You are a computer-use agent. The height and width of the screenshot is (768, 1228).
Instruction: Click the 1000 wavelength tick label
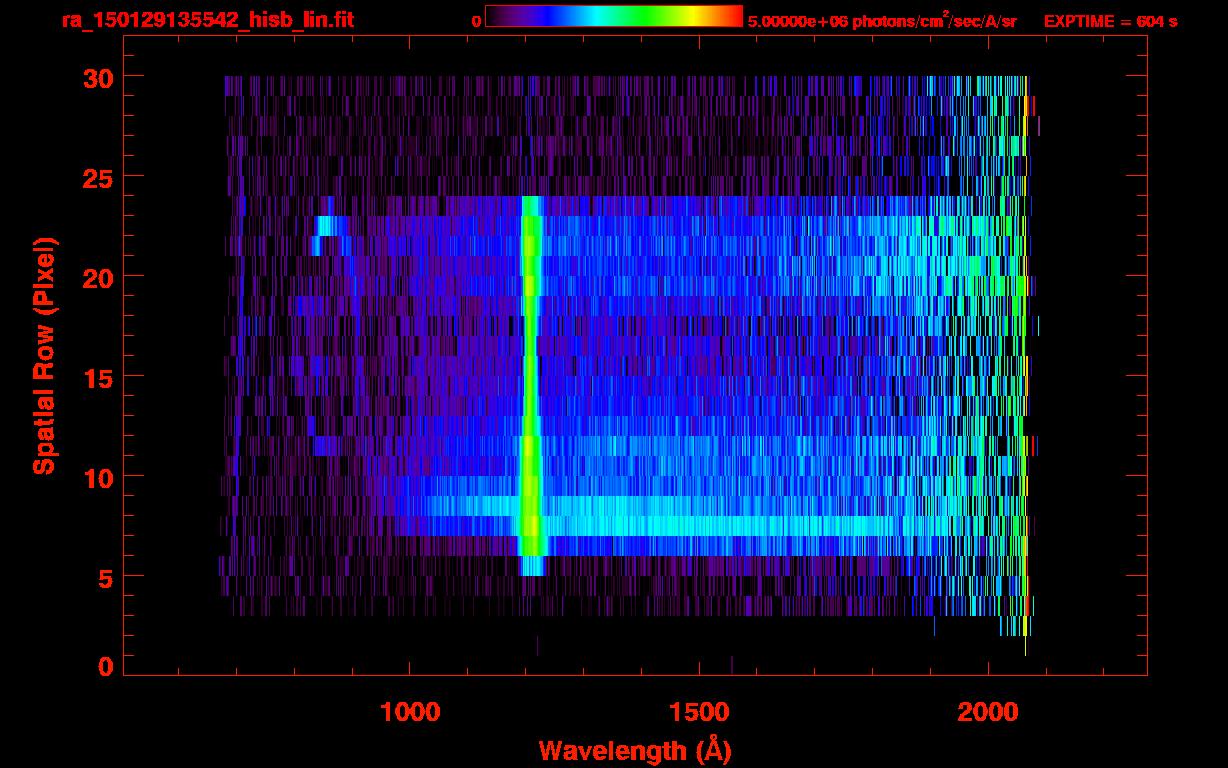pos(410,713)
